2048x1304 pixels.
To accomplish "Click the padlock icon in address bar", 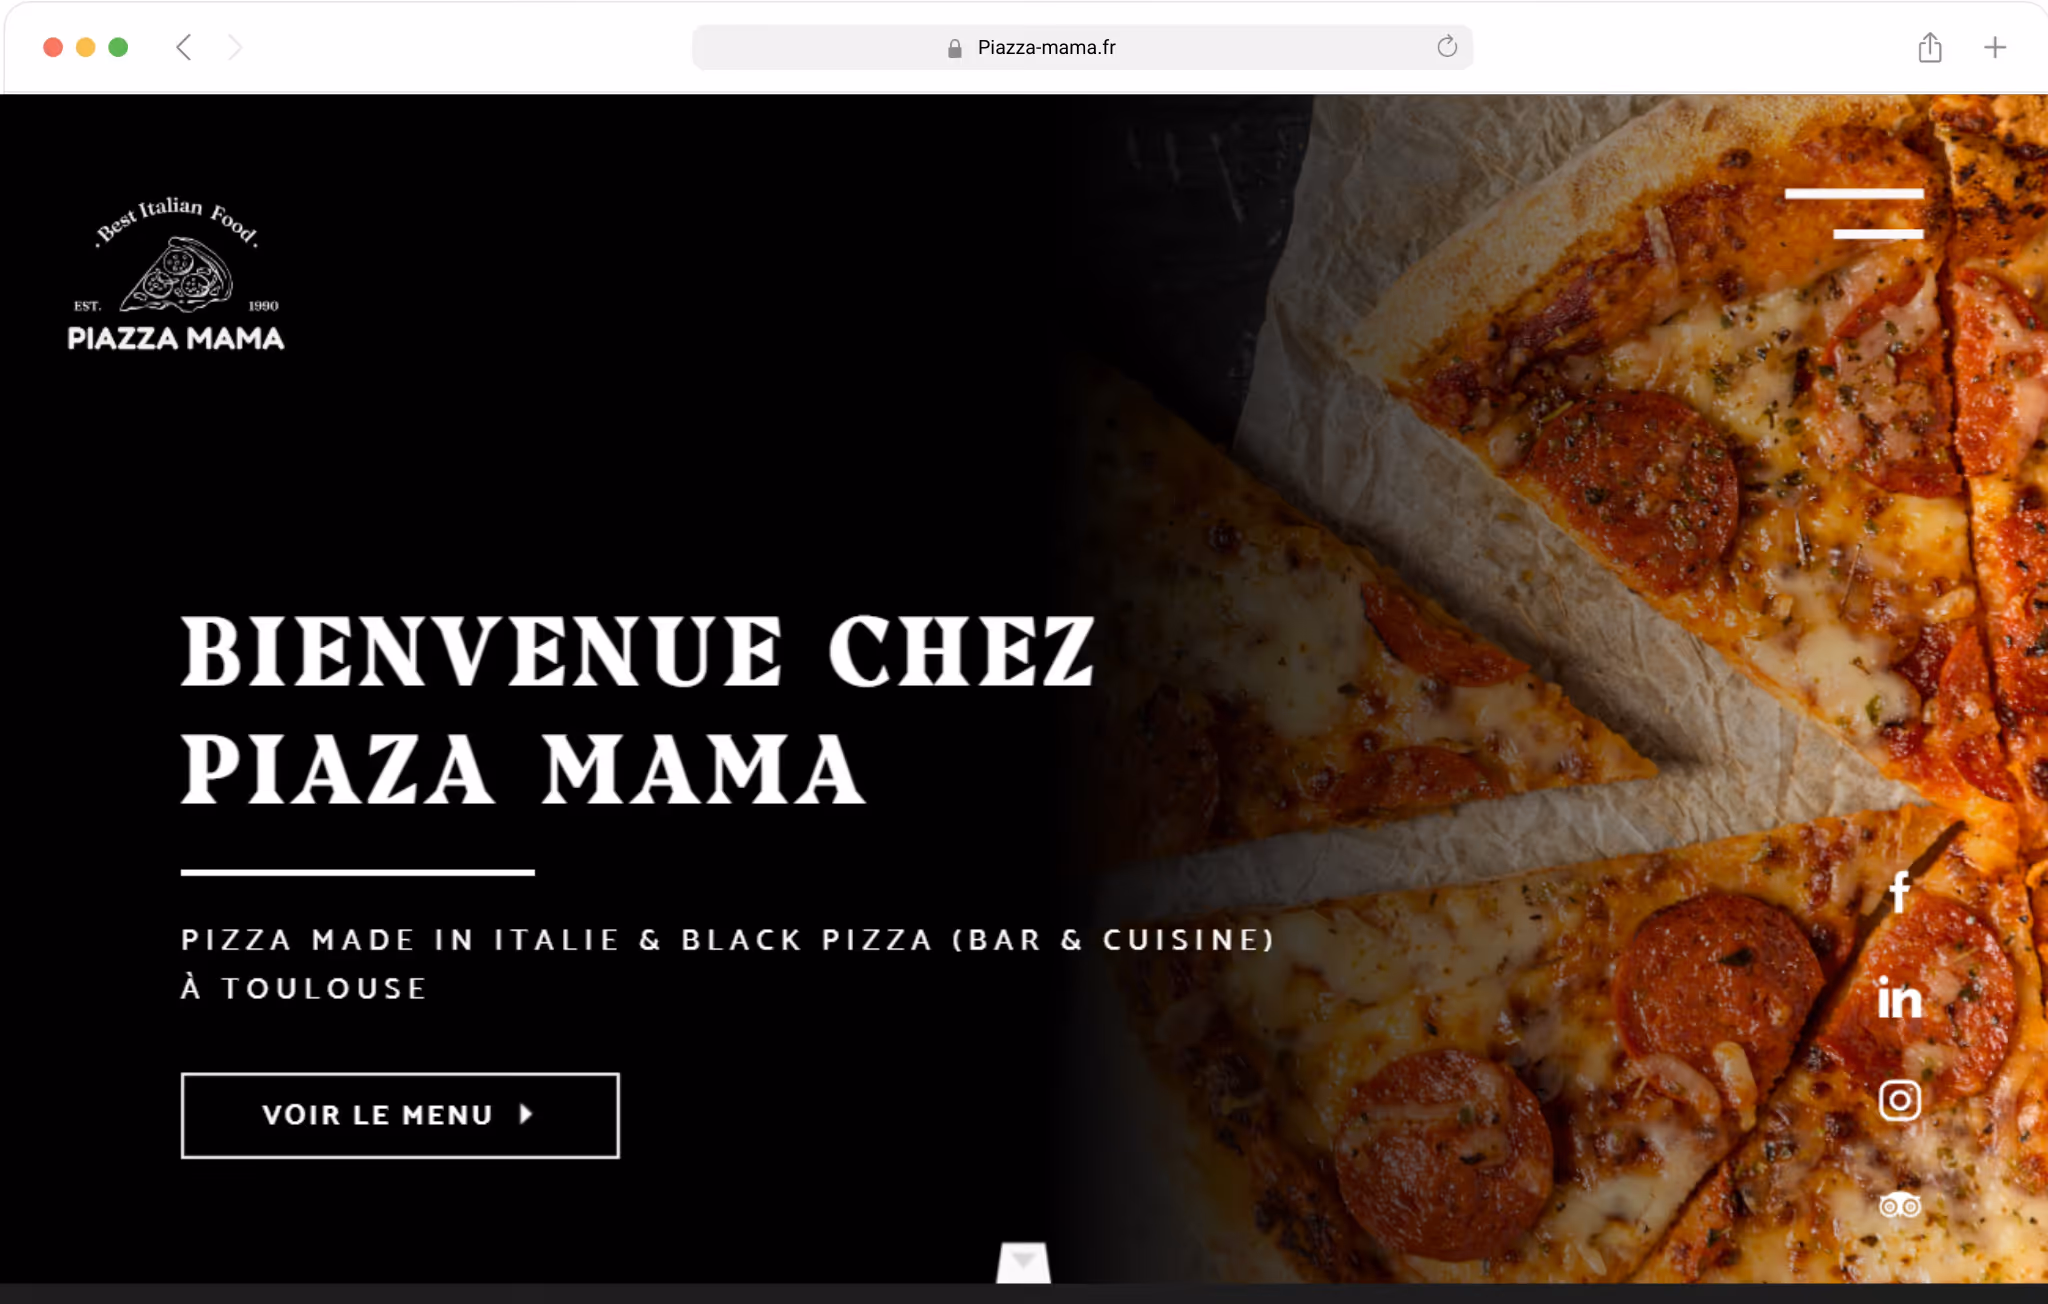I will pos(954,48).
